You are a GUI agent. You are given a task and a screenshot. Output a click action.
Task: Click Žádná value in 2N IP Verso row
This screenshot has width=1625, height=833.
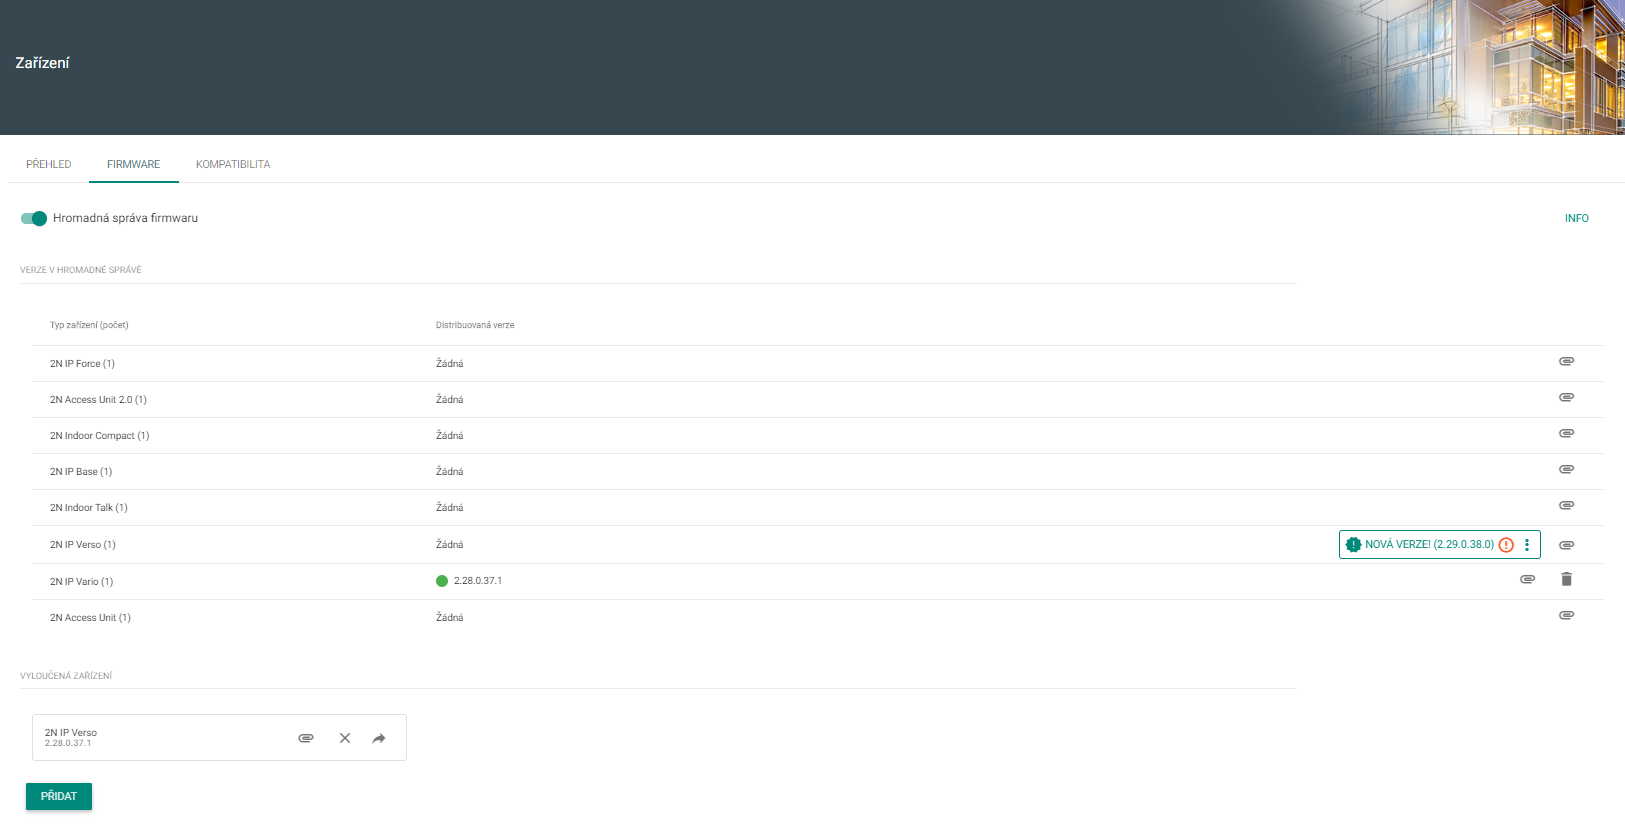click(449, 545)
